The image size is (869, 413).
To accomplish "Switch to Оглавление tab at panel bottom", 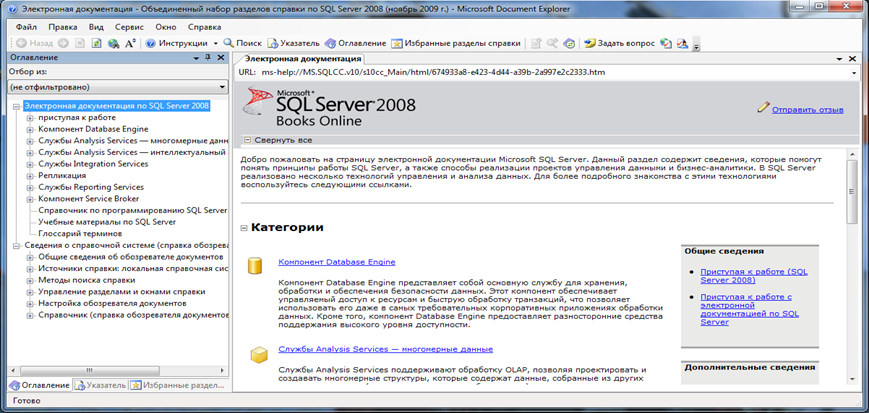I will click(40, 385).
